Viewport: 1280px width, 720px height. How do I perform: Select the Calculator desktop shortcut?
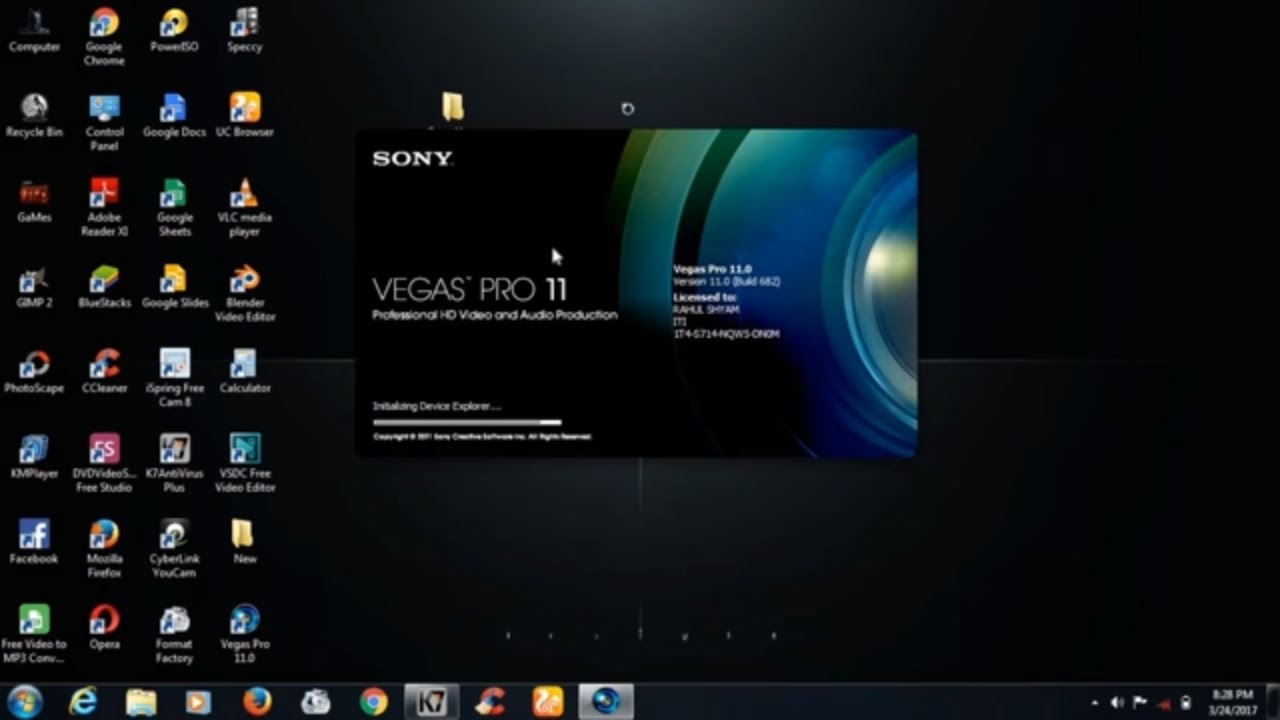pos(244,371)
